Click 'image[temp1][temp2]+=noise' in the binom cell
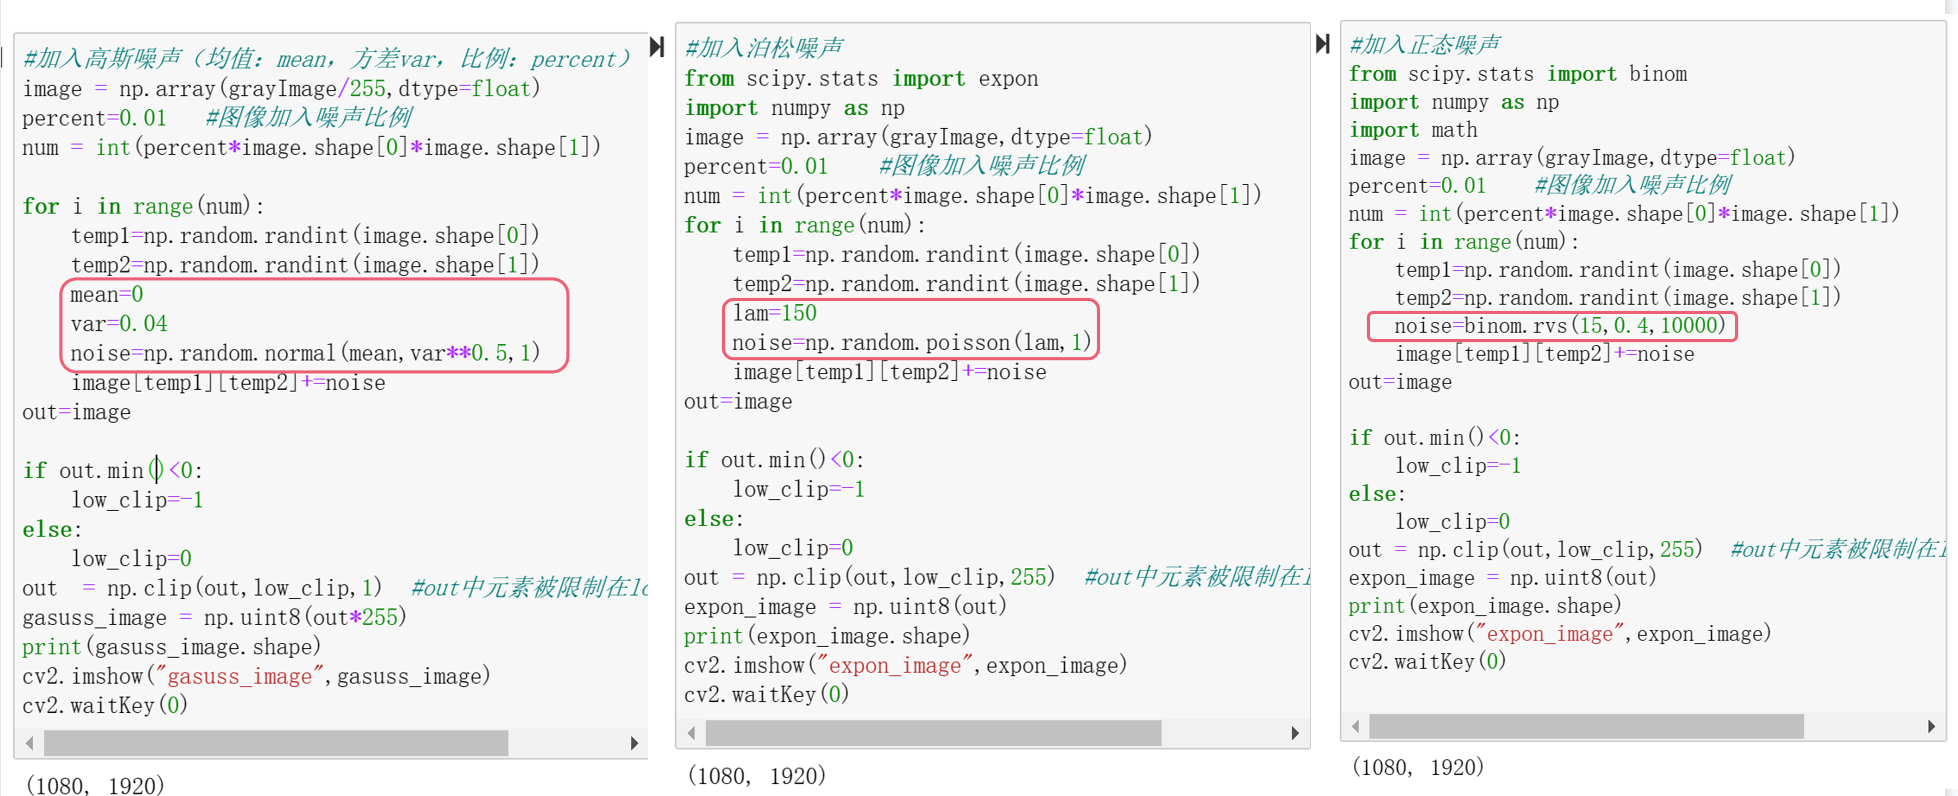Image resolution: width=1958 pixels, height=796 pixels. click(1545, 354)
